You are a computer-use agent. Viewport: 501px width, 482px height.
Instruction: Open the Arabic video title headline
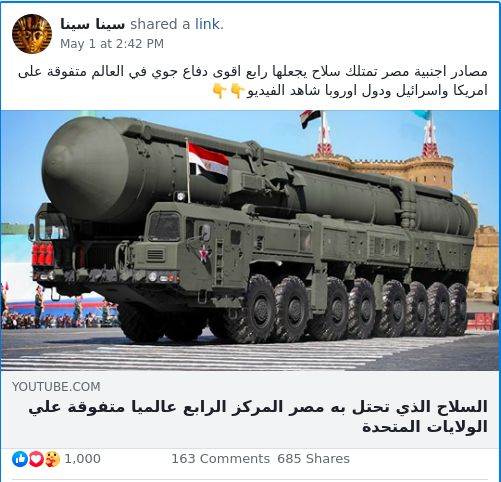click(258, 417)
